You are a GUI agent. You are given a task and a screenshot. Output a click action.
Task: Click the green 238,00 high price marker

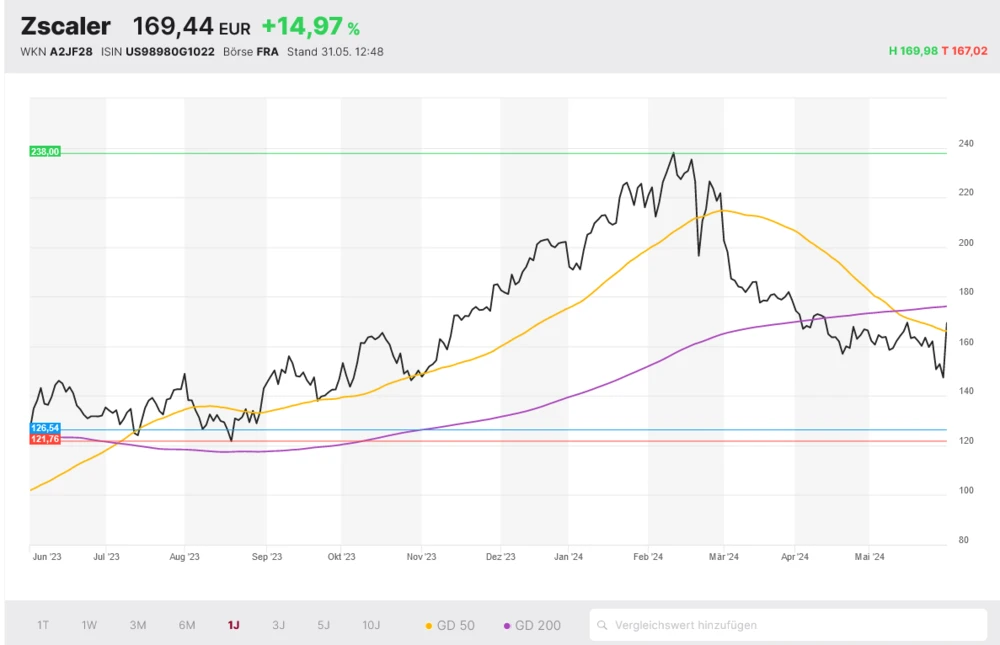tap(46, 151)
